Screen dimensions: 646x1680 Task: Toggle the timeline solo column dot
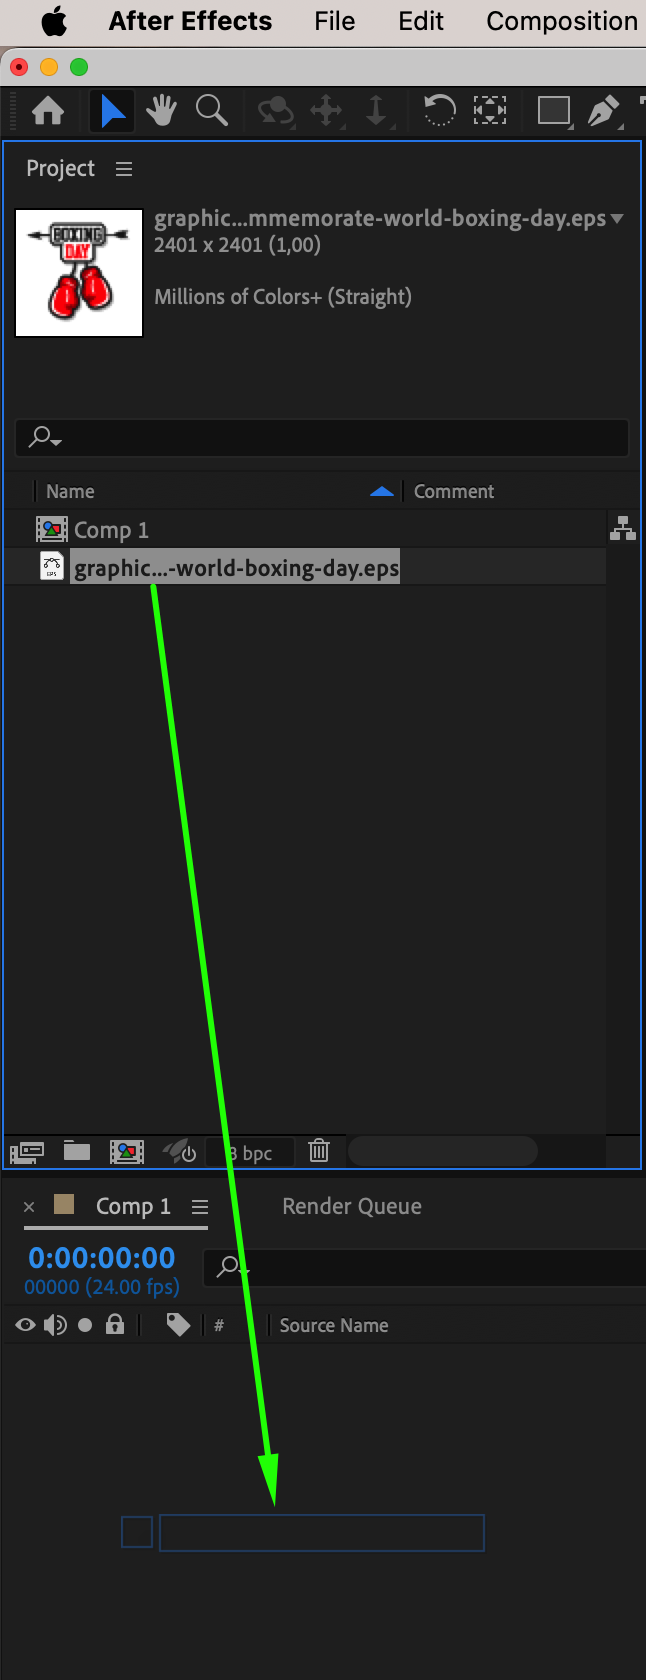point(85,1325)
